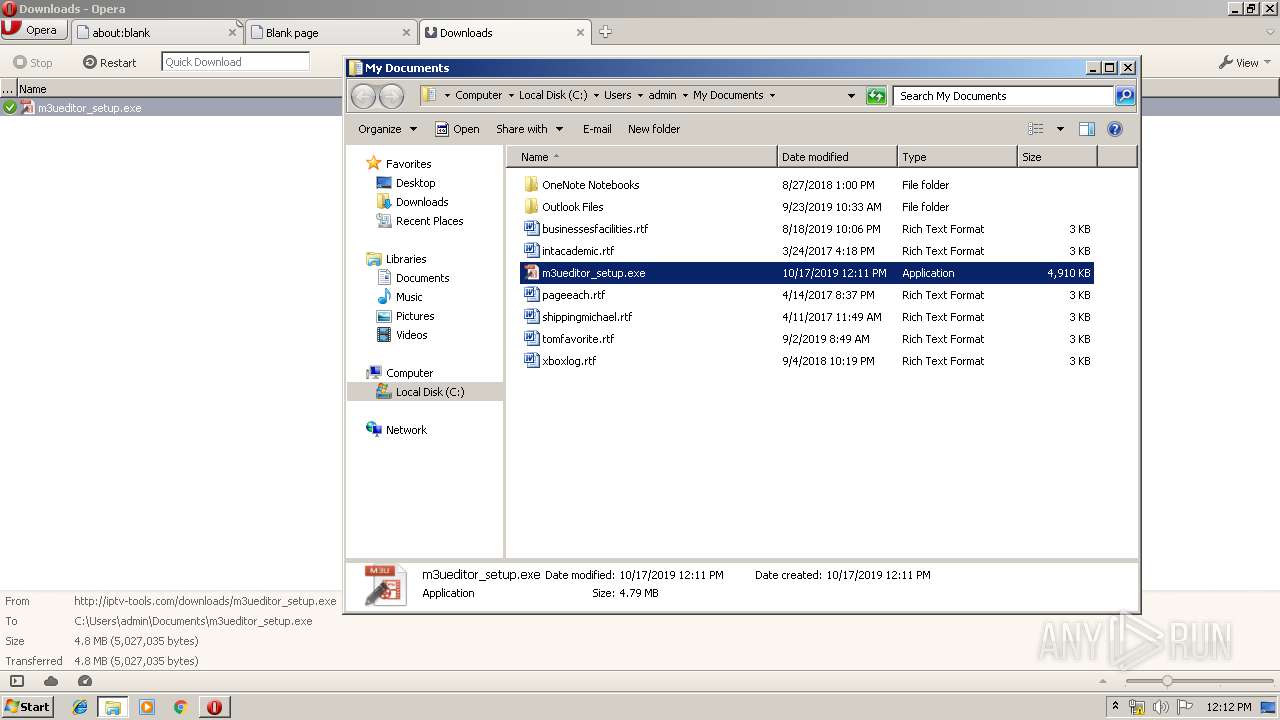
Task: Click Open in Explorer toolbar
Action: [457, 129]
